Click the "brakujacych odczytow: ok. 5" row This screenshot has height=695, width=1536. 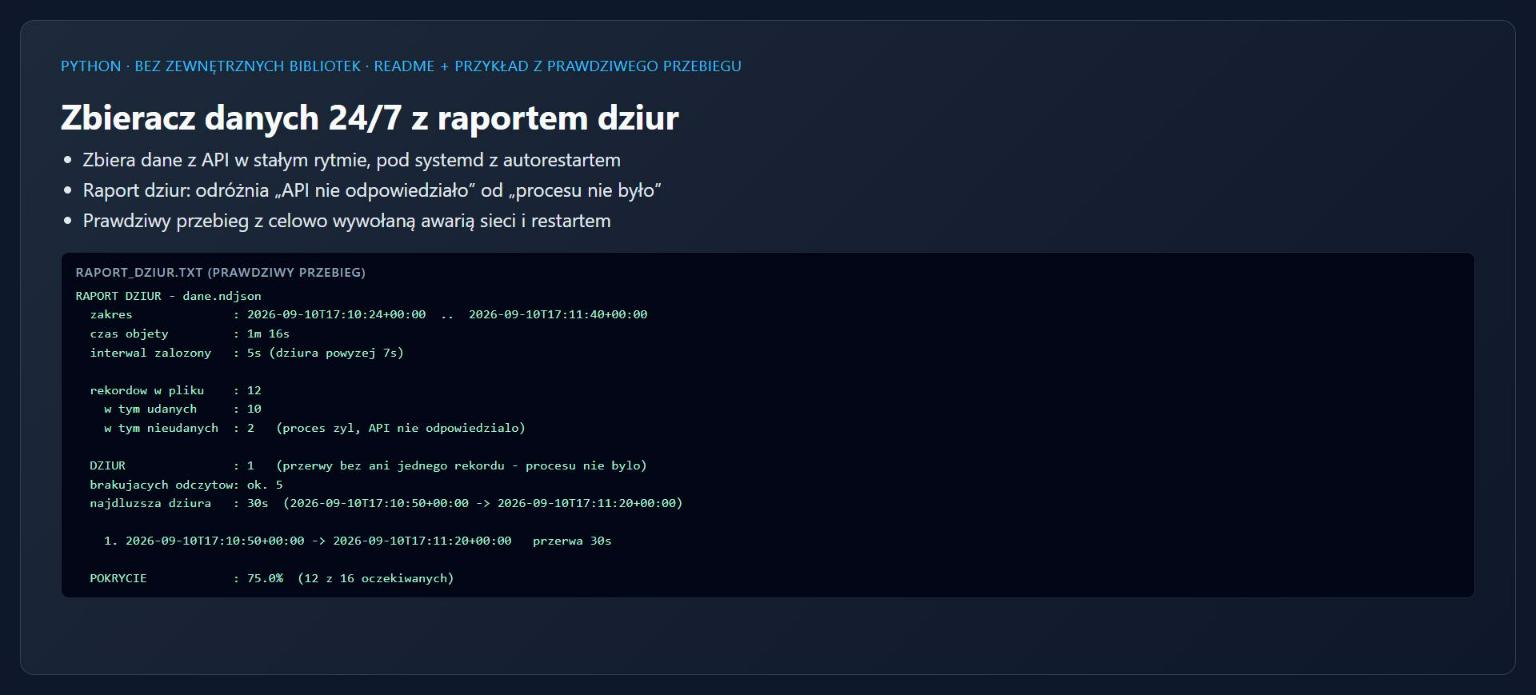click(x=186, y=485)
